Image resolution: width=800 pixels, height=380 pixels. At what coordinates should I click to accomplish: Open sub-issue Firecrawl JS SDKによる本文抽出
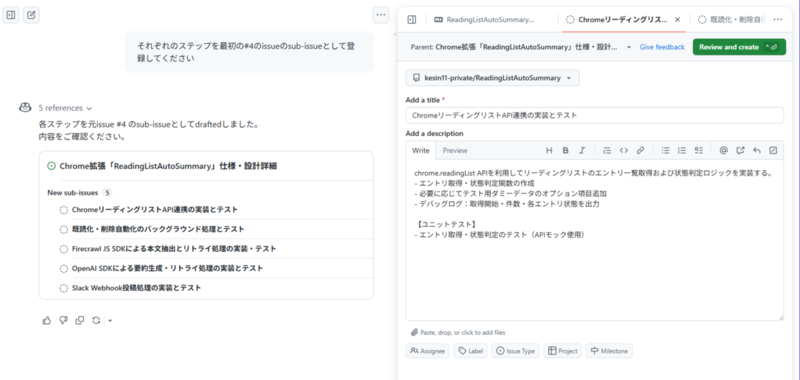point(174,249)
